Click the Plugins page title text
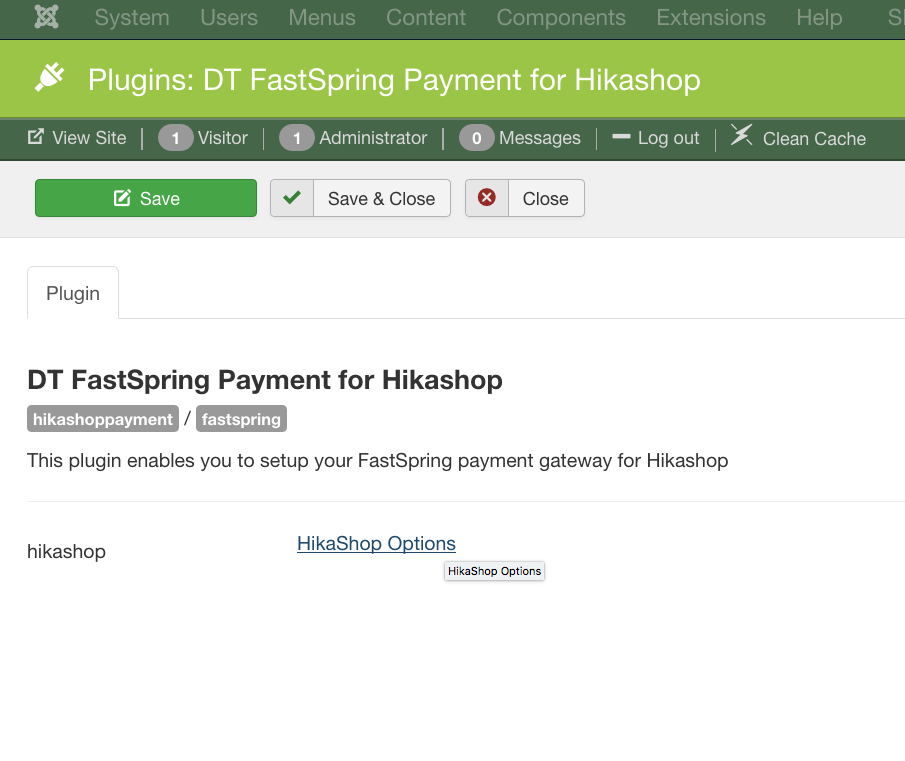The width and height of the screenshot is (905, 761). tap(394, 80)
